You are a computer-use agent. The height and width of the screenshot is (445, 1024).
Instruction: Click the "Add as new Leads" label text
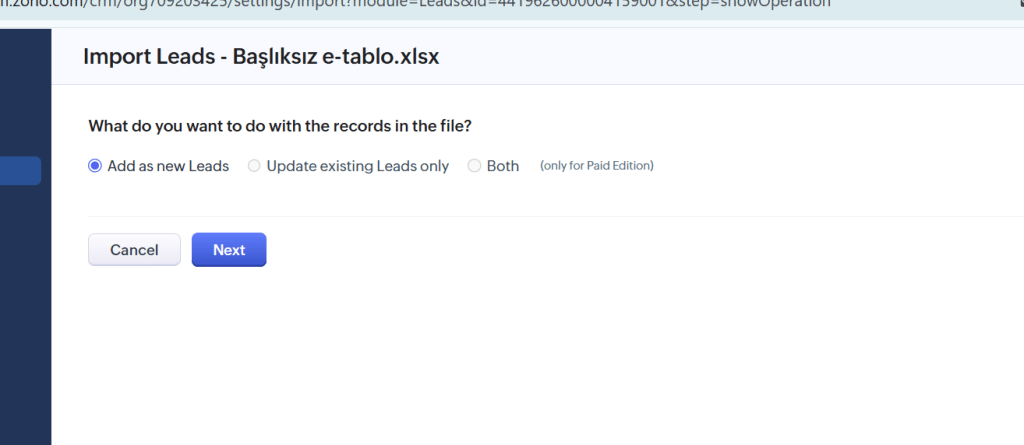pyautogui.click(x=168, y=166)
